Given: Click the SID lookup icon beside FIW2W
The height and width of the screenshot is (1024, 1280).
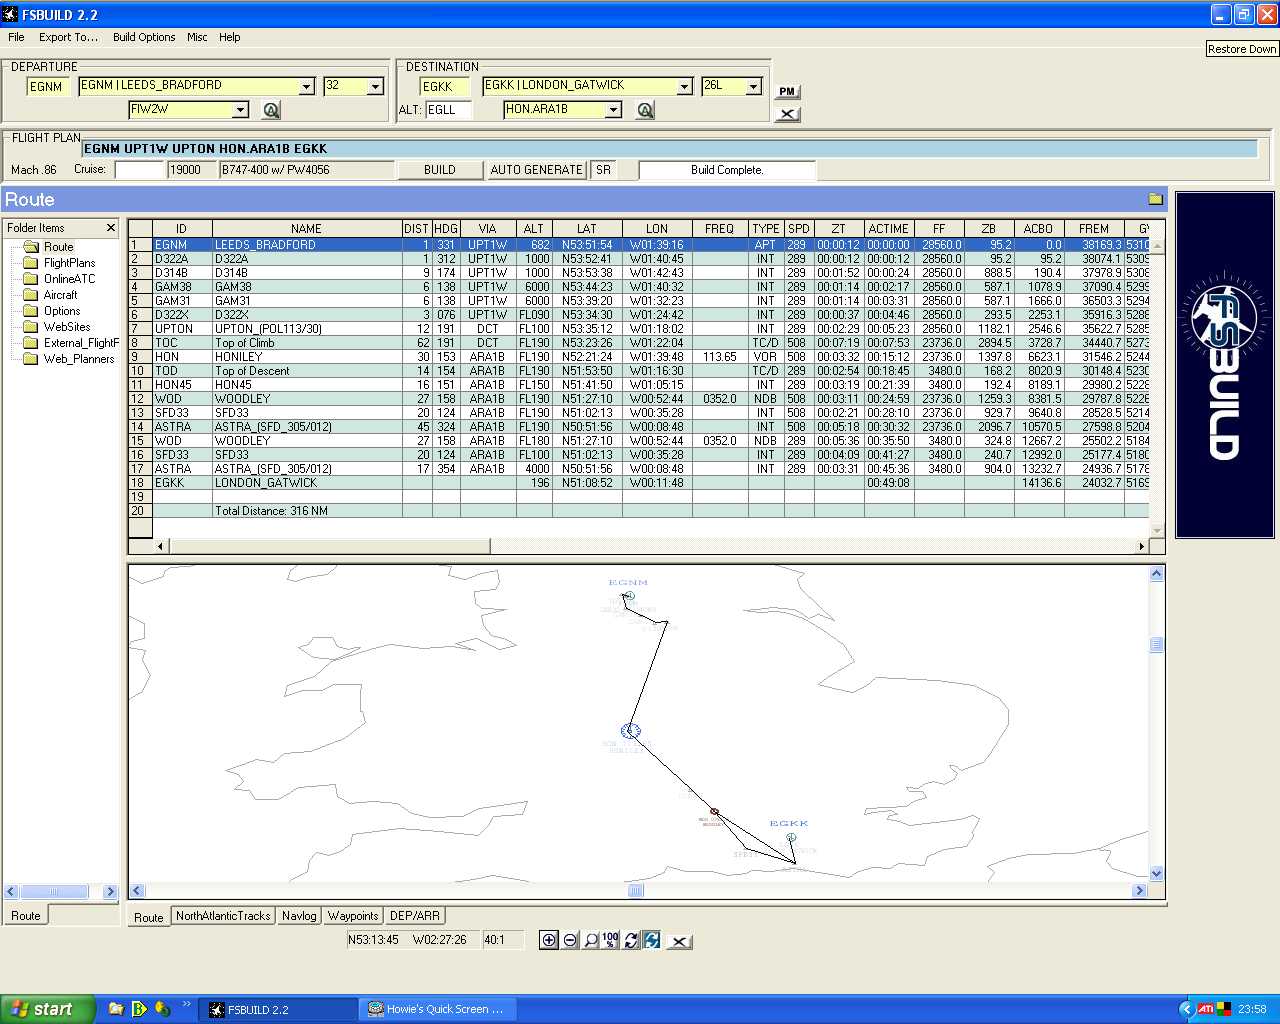Looking at the screenshot, I should point(271,110).
